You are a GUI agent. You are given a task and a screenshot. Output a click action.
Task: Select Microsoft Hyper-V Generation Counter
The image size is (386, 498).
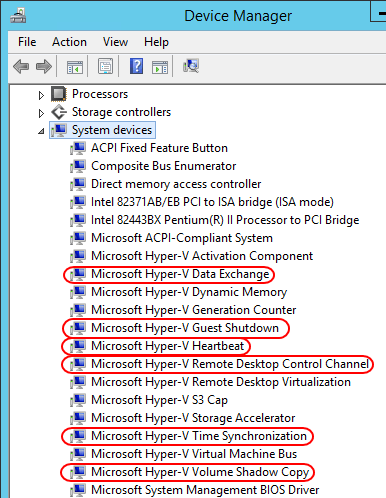coord(194,310)
